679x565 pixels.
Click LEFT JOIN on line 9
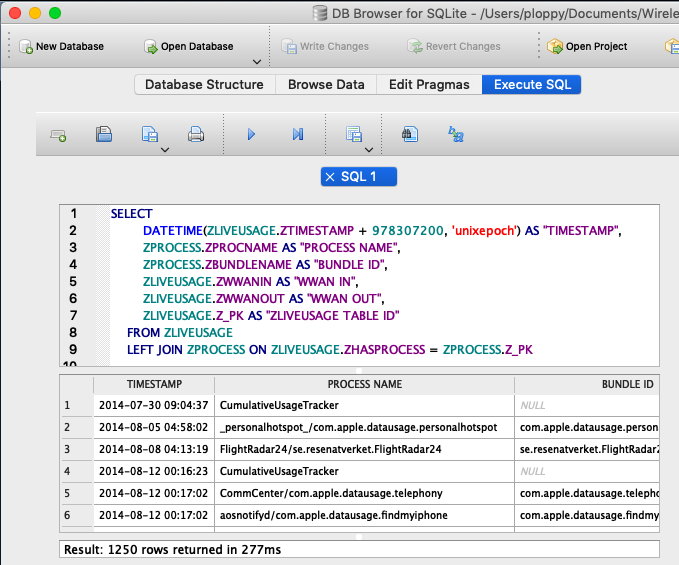[x=155, y=350]
